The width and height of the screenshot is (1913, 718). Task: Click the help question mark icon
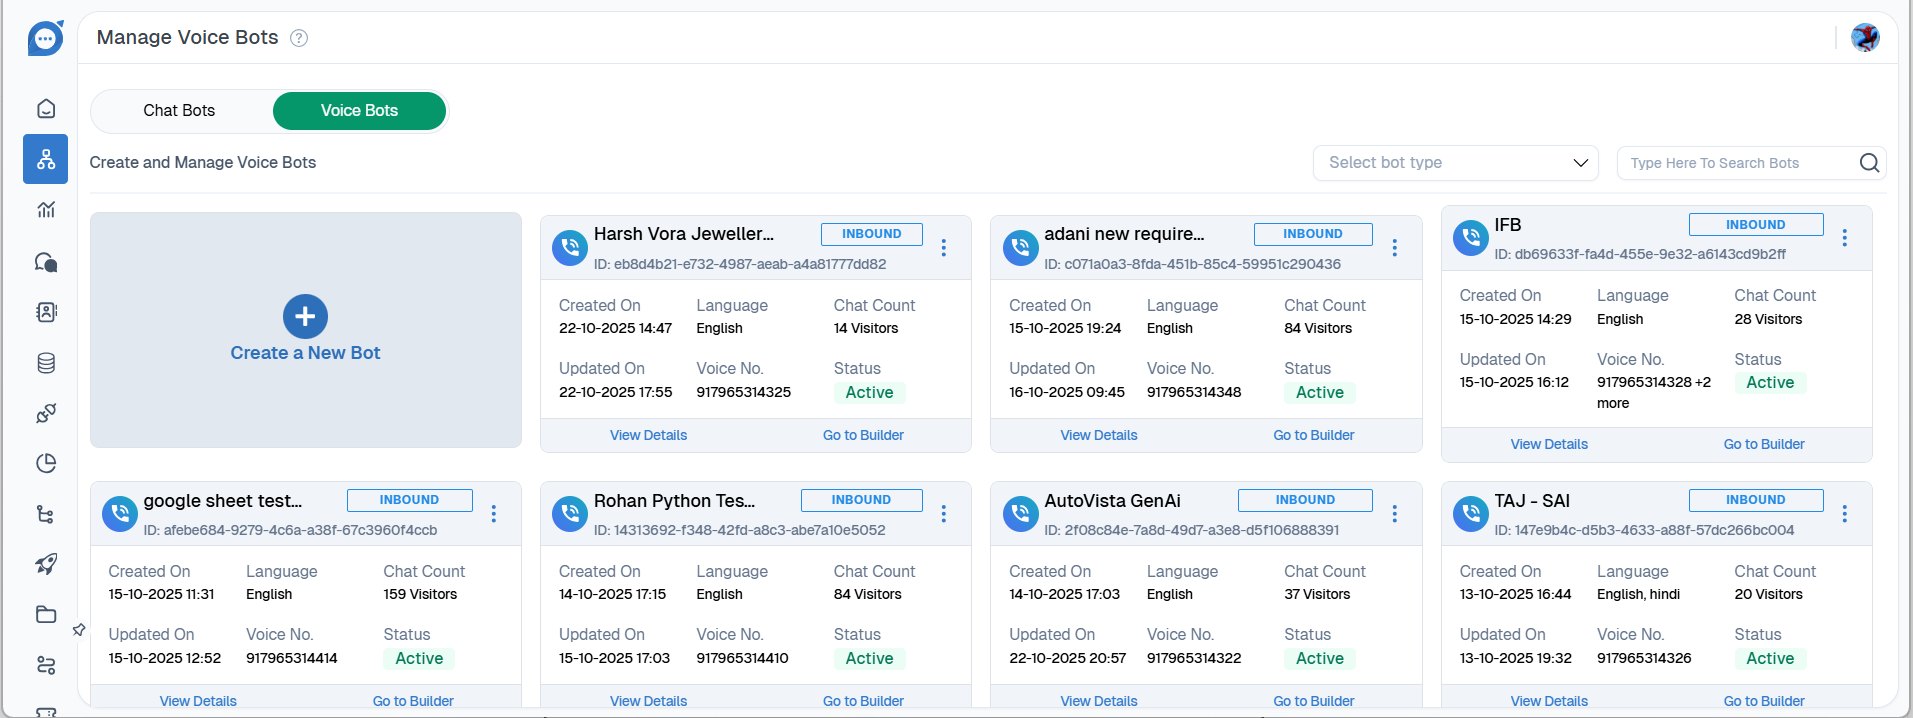click(x=299, y=38)
